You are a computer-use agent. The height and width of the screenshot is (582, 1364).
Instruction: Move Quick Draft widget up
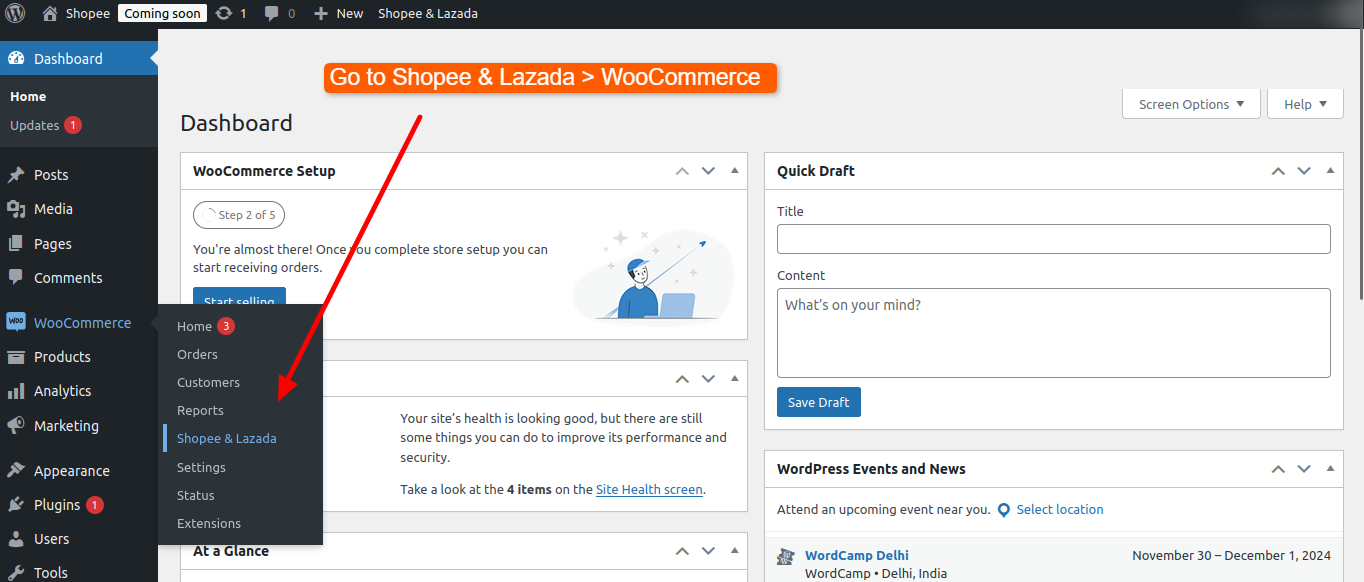1278,171
